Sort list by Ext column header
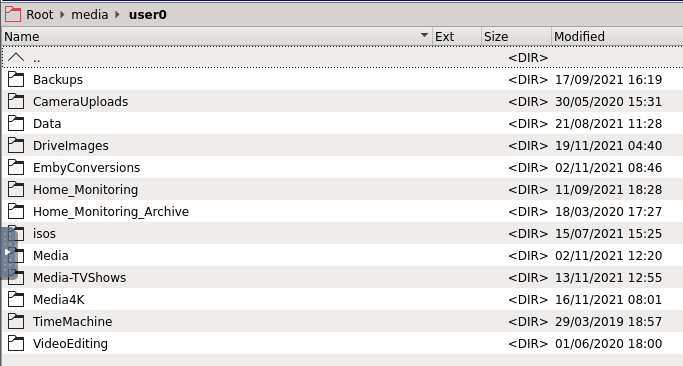This screenshot has width=683, height=366. pos(457,37)
